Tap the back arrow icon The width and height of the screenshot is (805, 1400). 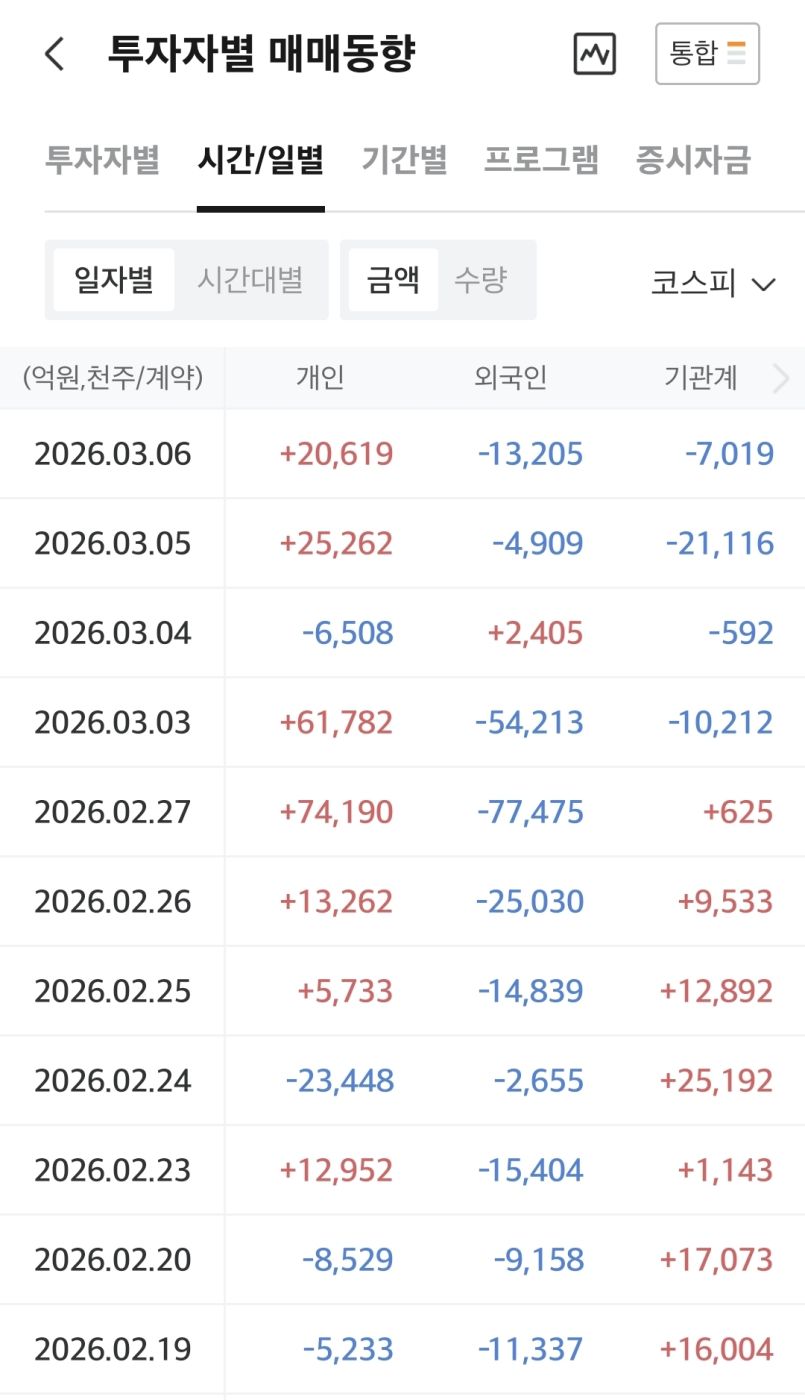pos(55,54)
